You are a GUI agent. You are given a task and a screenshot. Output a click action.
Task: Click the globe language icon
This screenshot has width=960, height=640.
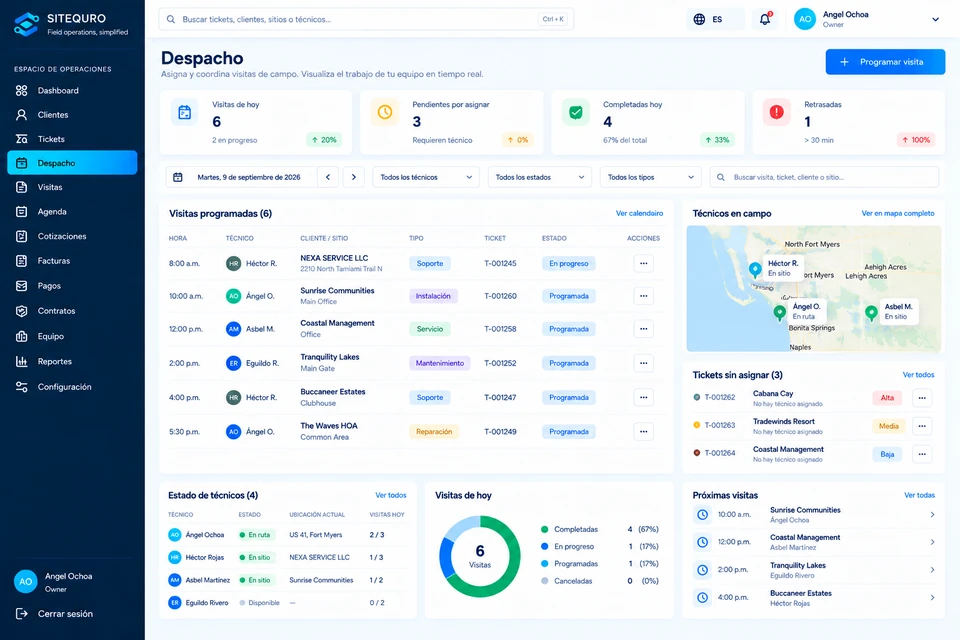tap(699, 19)
